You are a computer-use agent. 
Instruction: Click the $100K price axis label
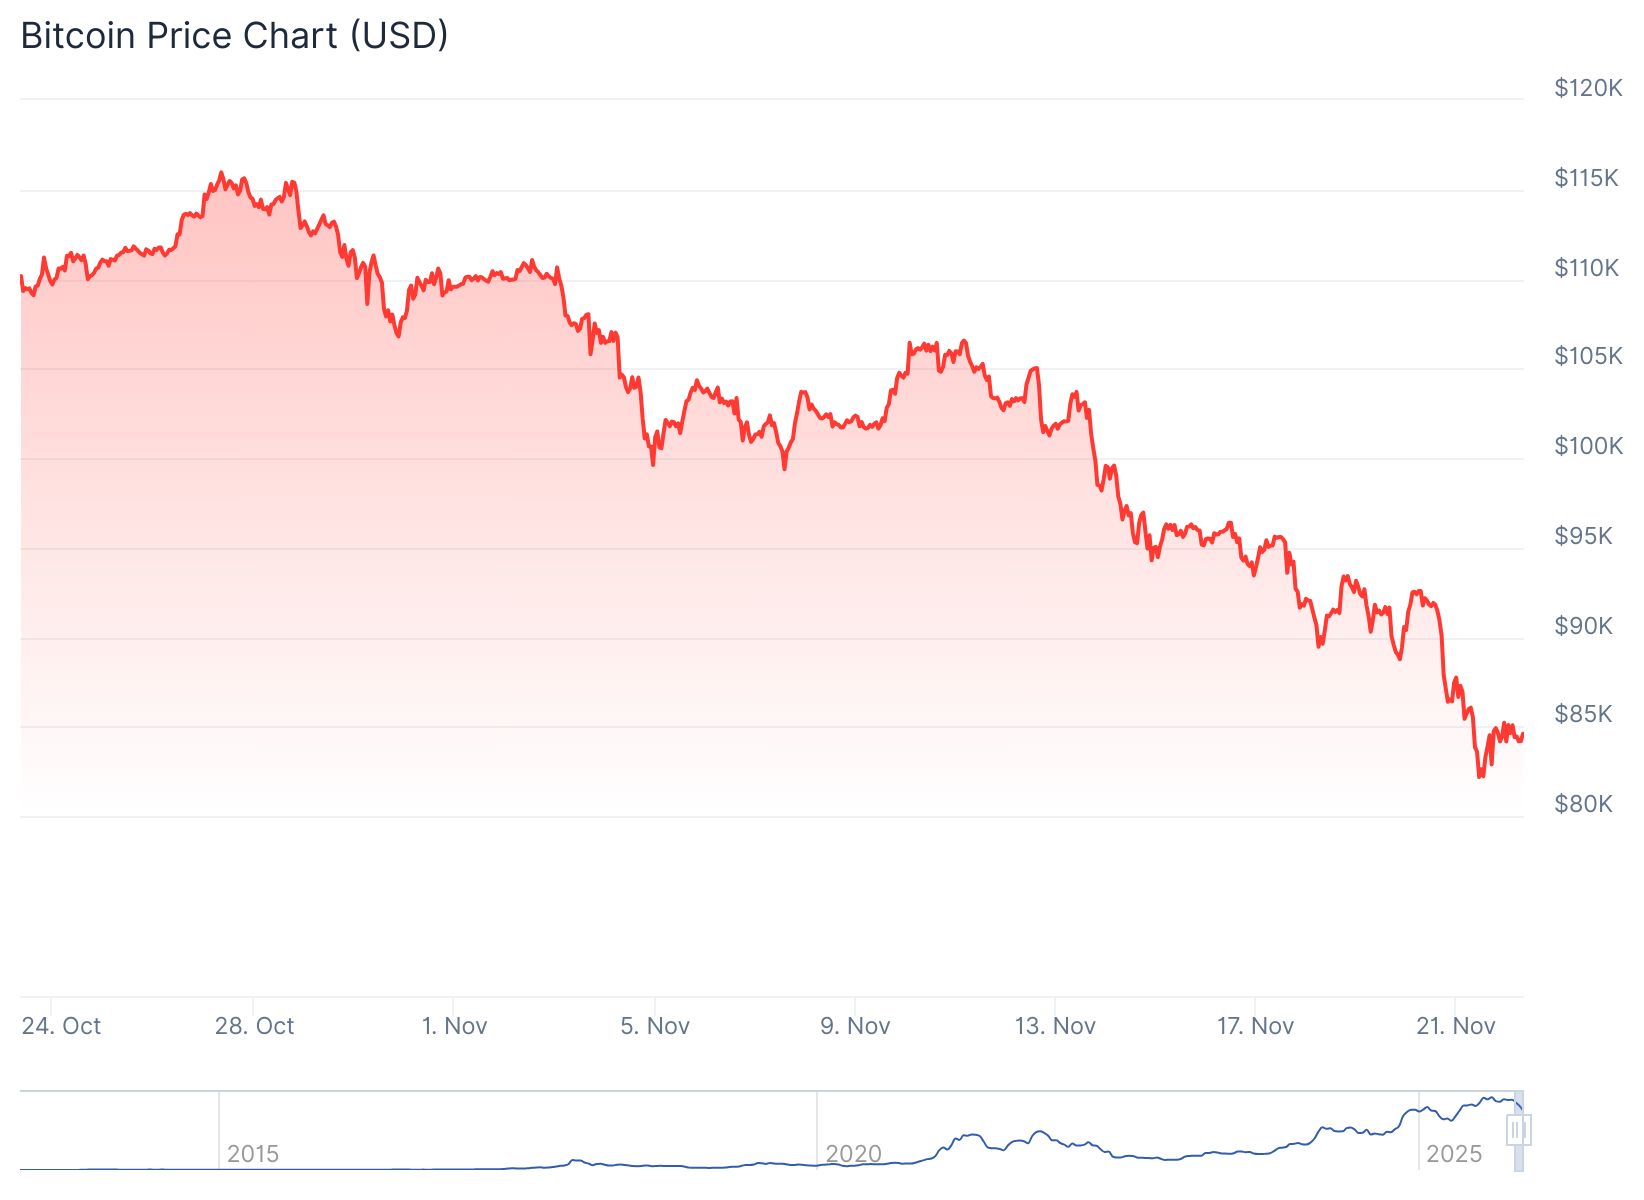tap(1588, 446)
